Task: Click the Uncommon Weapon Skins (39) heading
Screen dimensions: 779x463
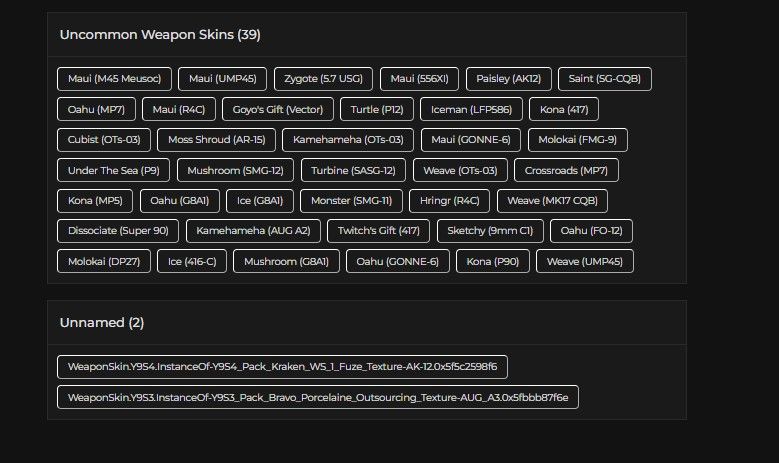Action: tap(160, 35)
